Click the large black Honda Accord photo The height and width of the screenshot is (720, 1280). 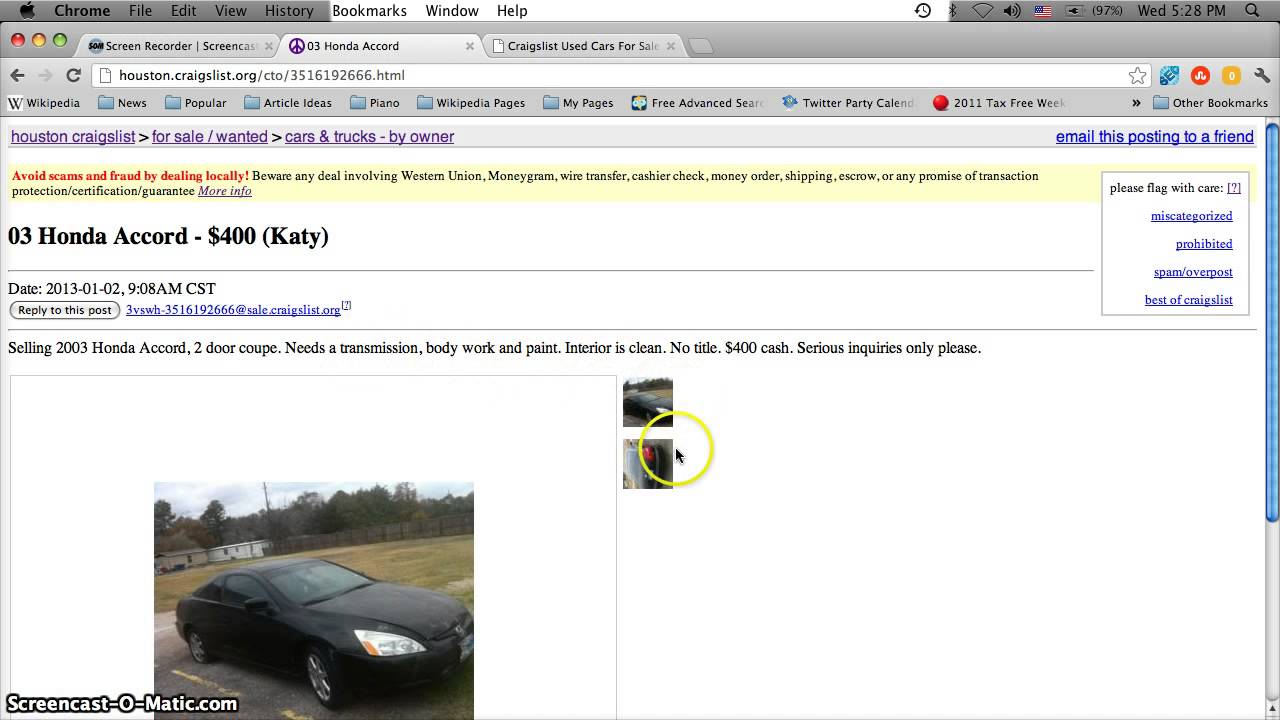[314, 601]
